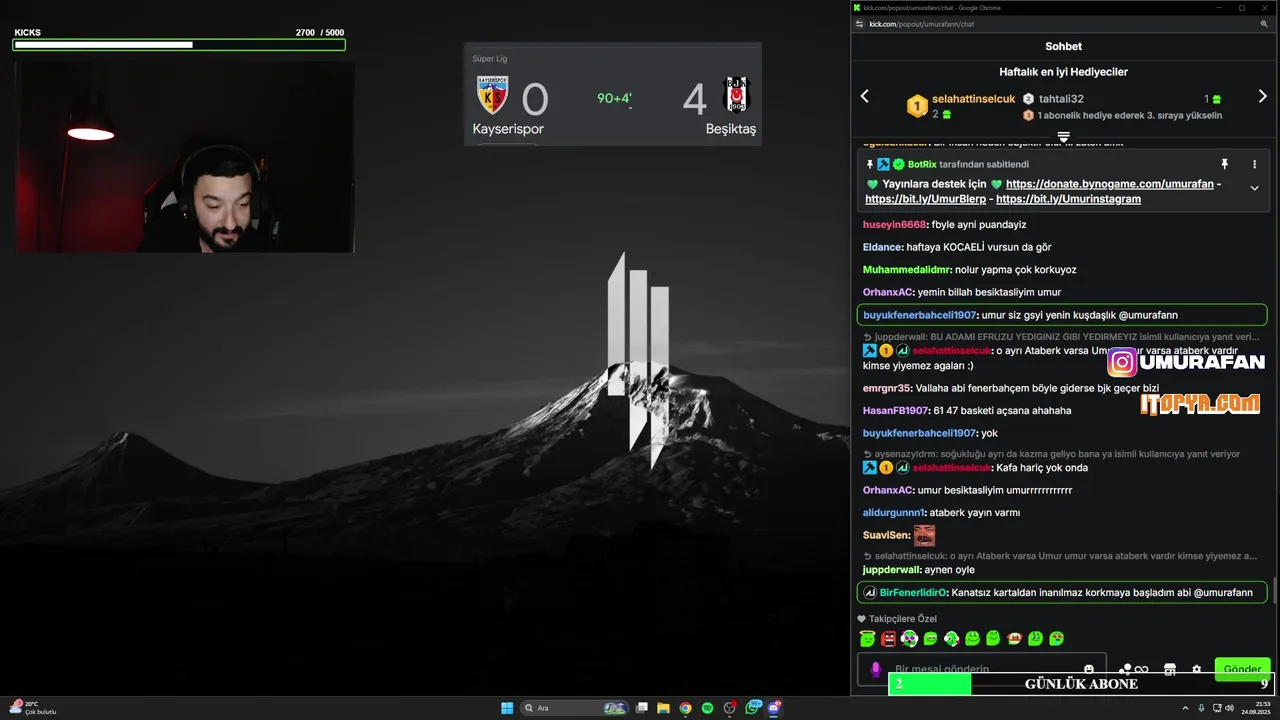
Task: Open Kayserispor Beşiktaş score widget
Action: [x=612, y=94]
